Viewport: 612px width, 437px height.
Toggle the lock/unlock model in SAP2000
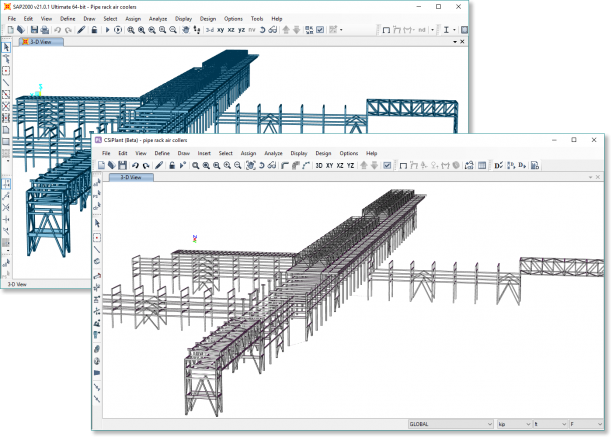pos(94,30)
